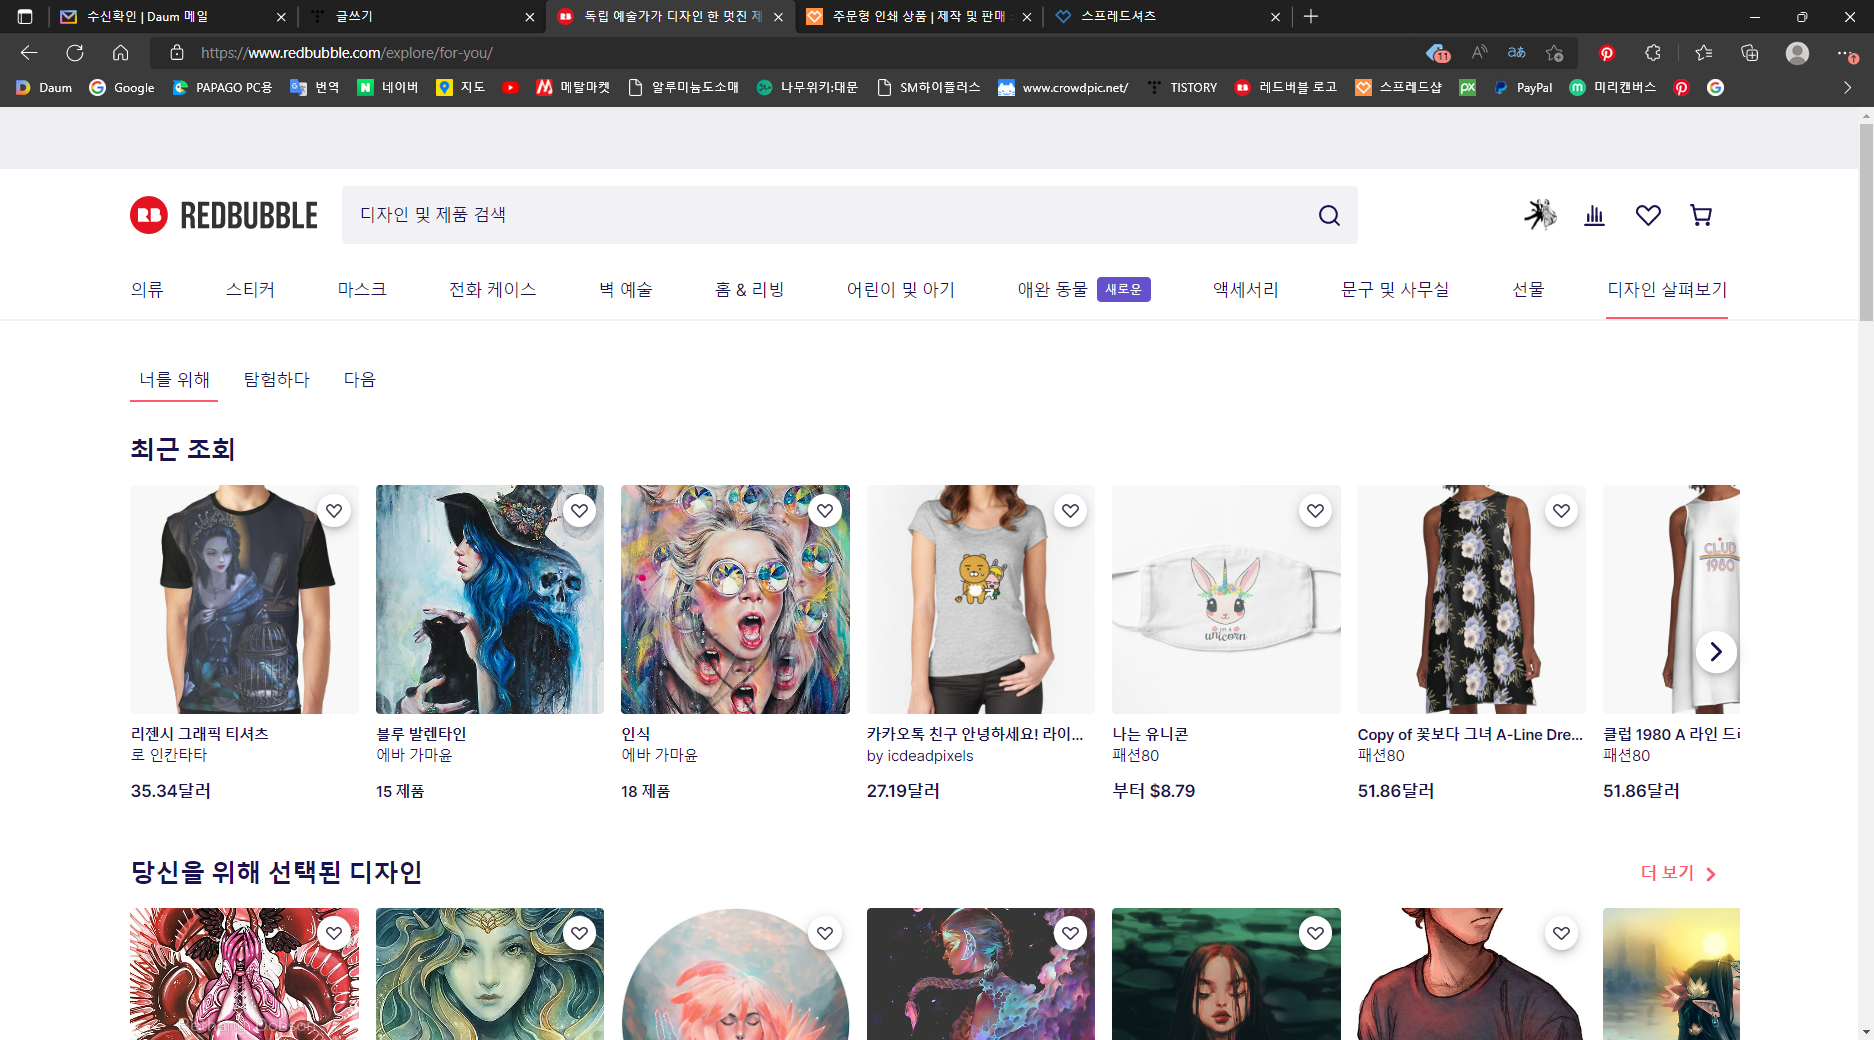Open the 홈 & 리빙 category menu

[x=749, y=290]
